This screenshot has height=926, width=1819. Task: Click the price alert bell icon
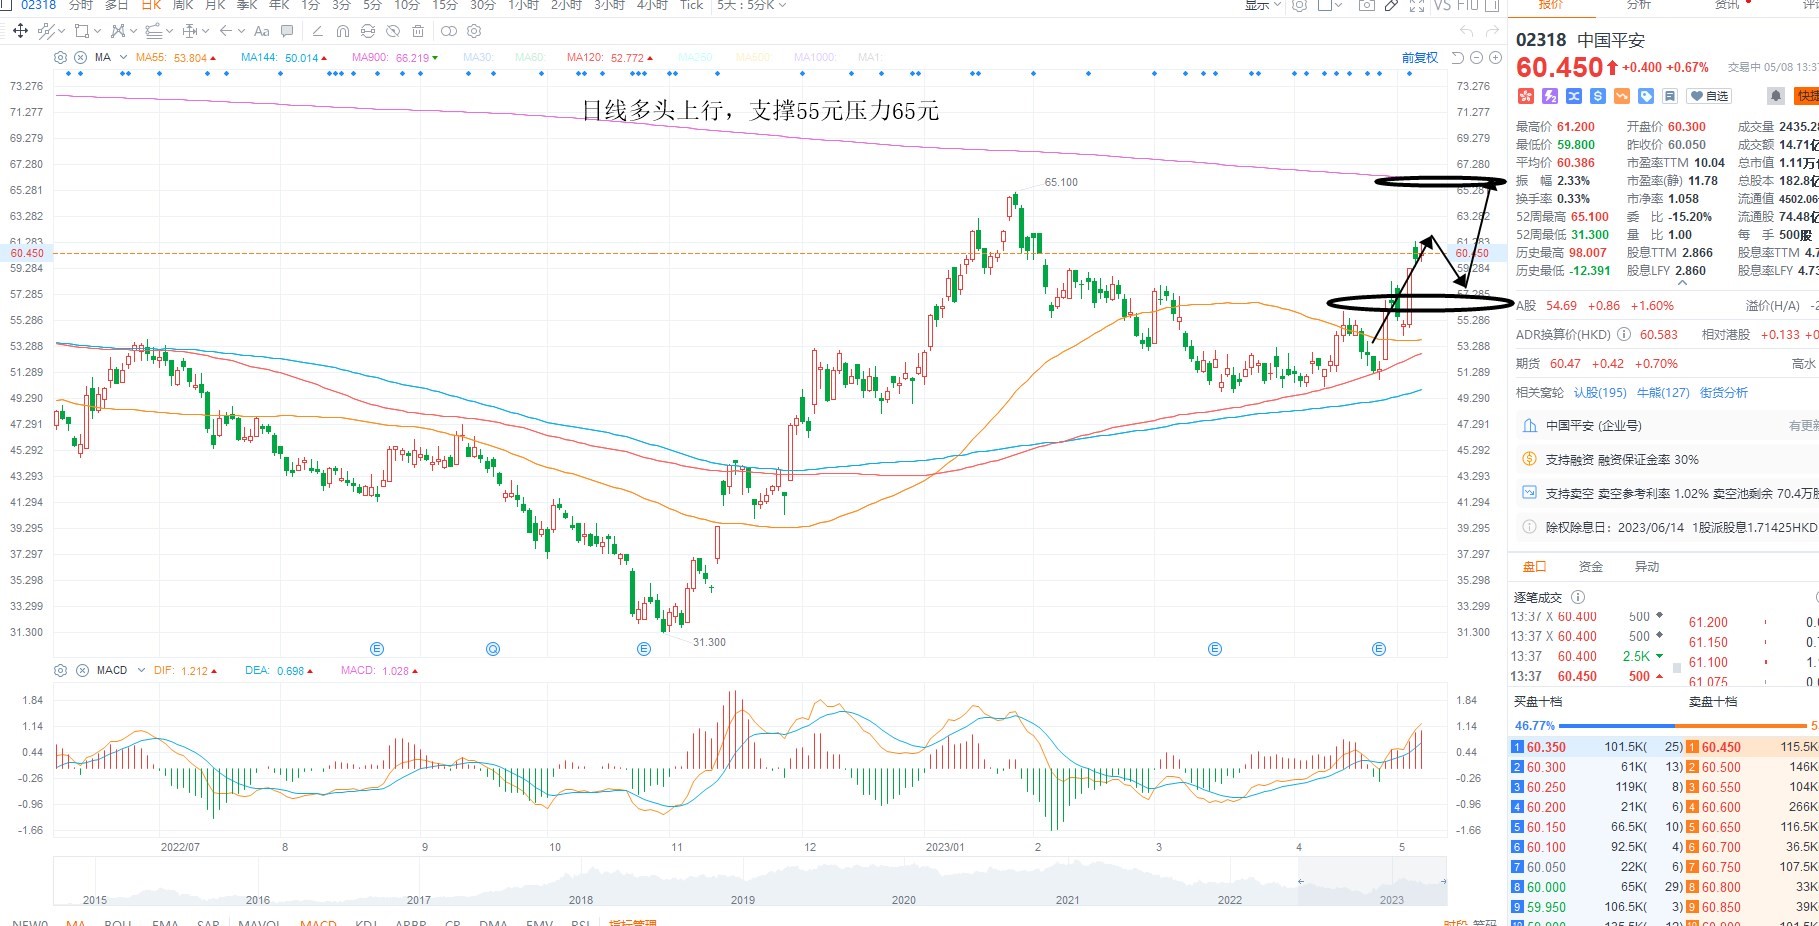point(1775,96)
